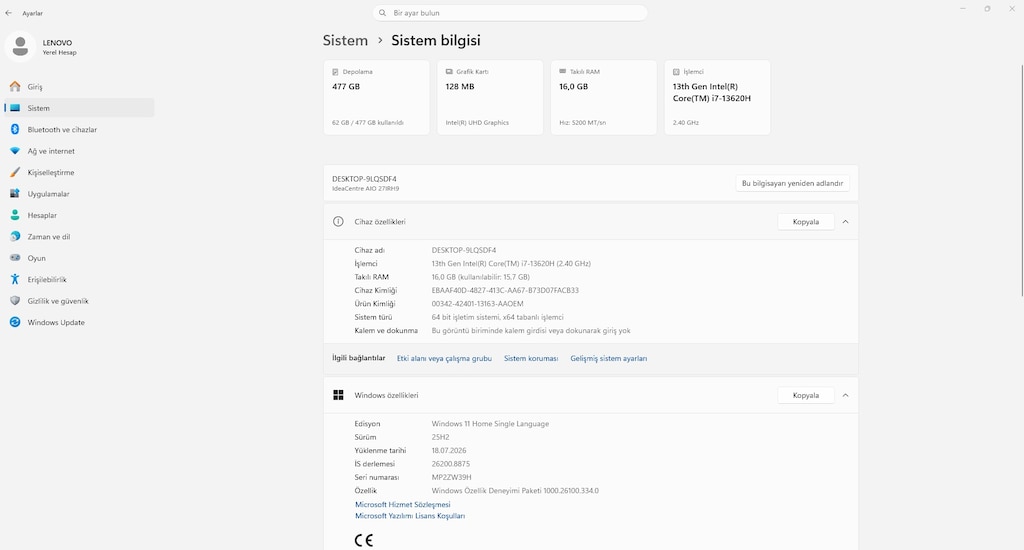Click Bu bilgisayarı yeniden adlandır button

[792, 184]
